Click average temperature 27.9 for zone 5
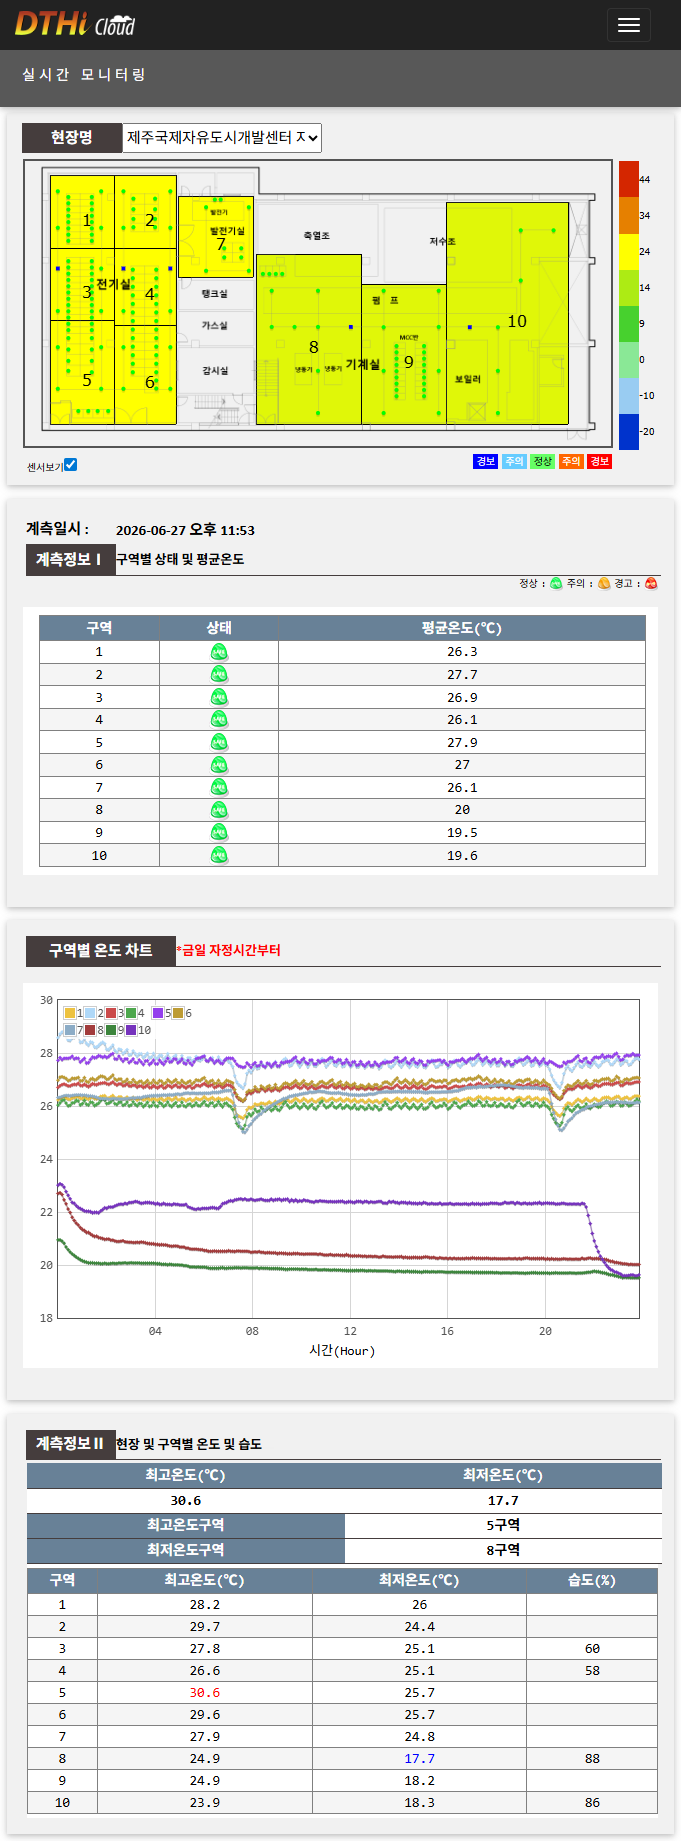Viewport: 681px width, 1841px height. point(462,743)
